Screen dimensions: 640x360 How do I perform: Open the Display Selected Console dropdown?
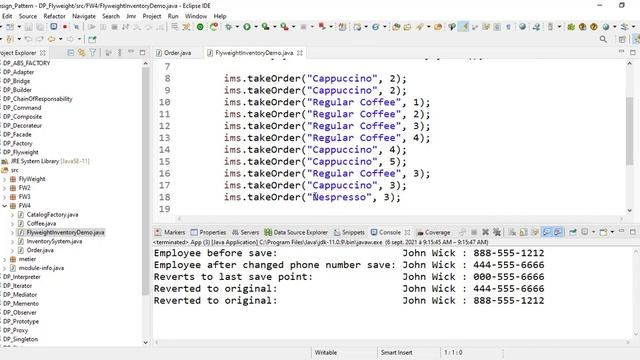(x=593, y=232)
